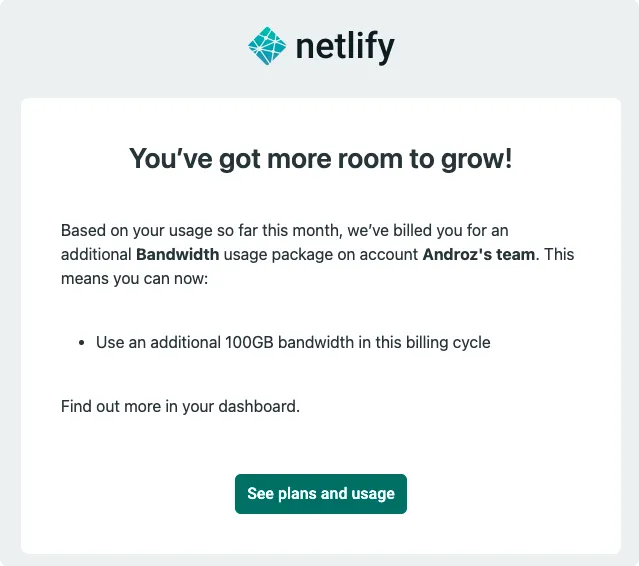
Task: Select the bold "Bandwidth" word
Action: tap(177, 254)
